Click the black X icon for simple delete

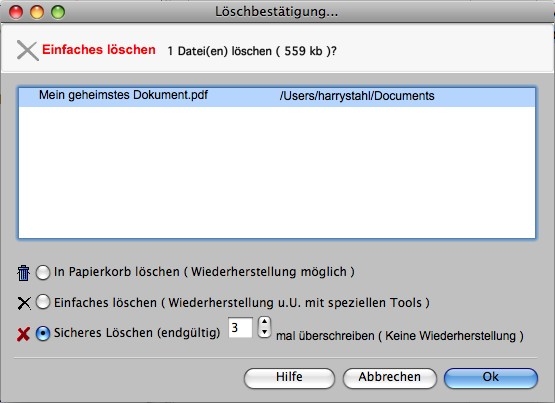(24, 303)
